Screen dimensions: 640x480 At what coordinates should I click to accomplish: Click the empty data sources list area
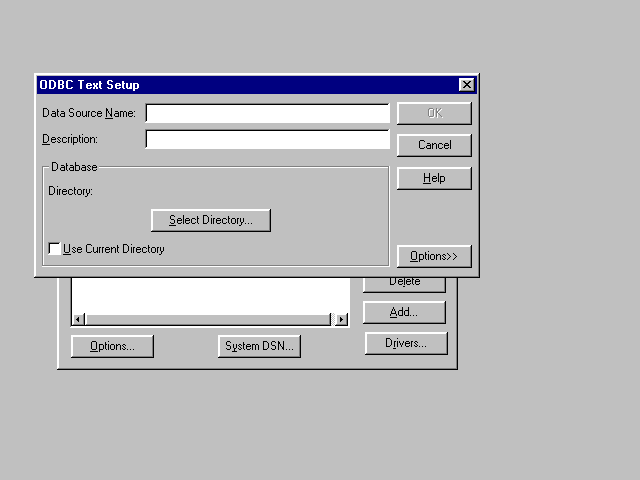click(x=210, y=295)
